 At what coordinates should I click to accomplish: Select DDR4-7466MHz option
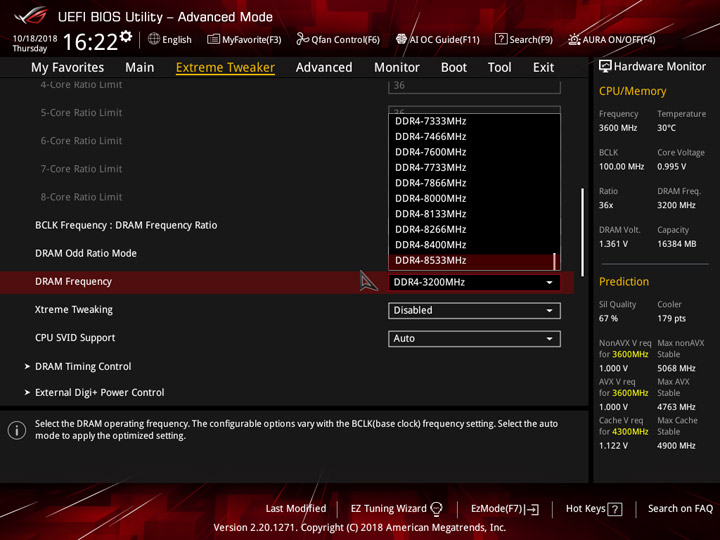474,137
